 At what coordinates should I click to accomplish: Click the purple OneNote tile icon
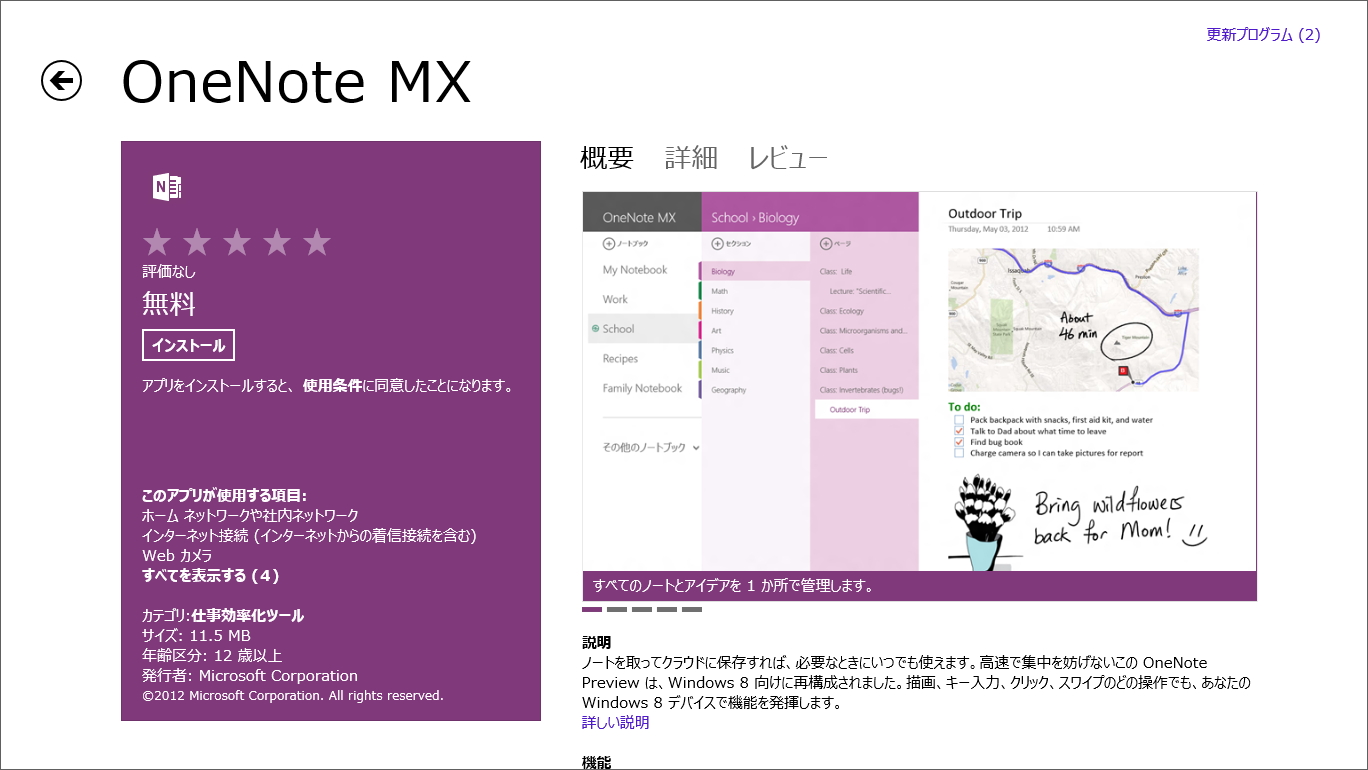[x=168, y=187]
